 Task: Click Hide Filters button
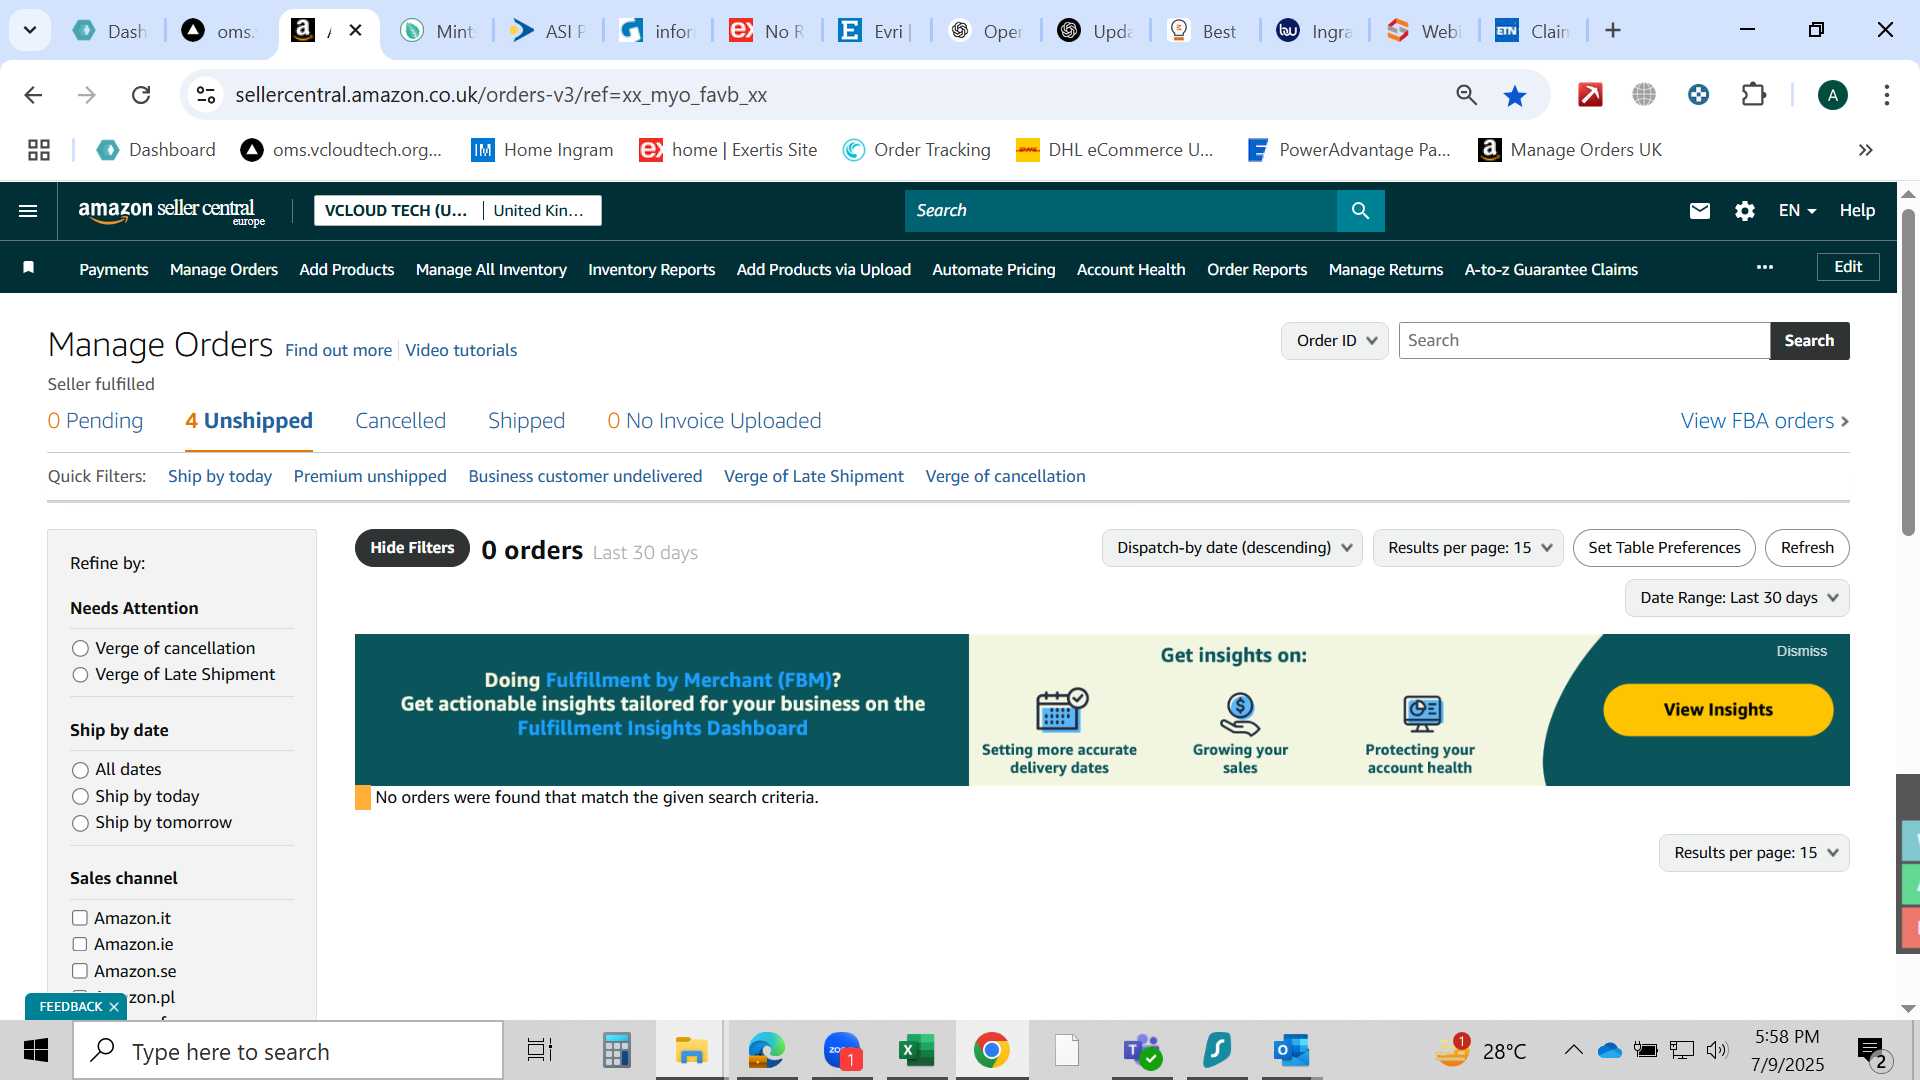click(x=412, y=548)
